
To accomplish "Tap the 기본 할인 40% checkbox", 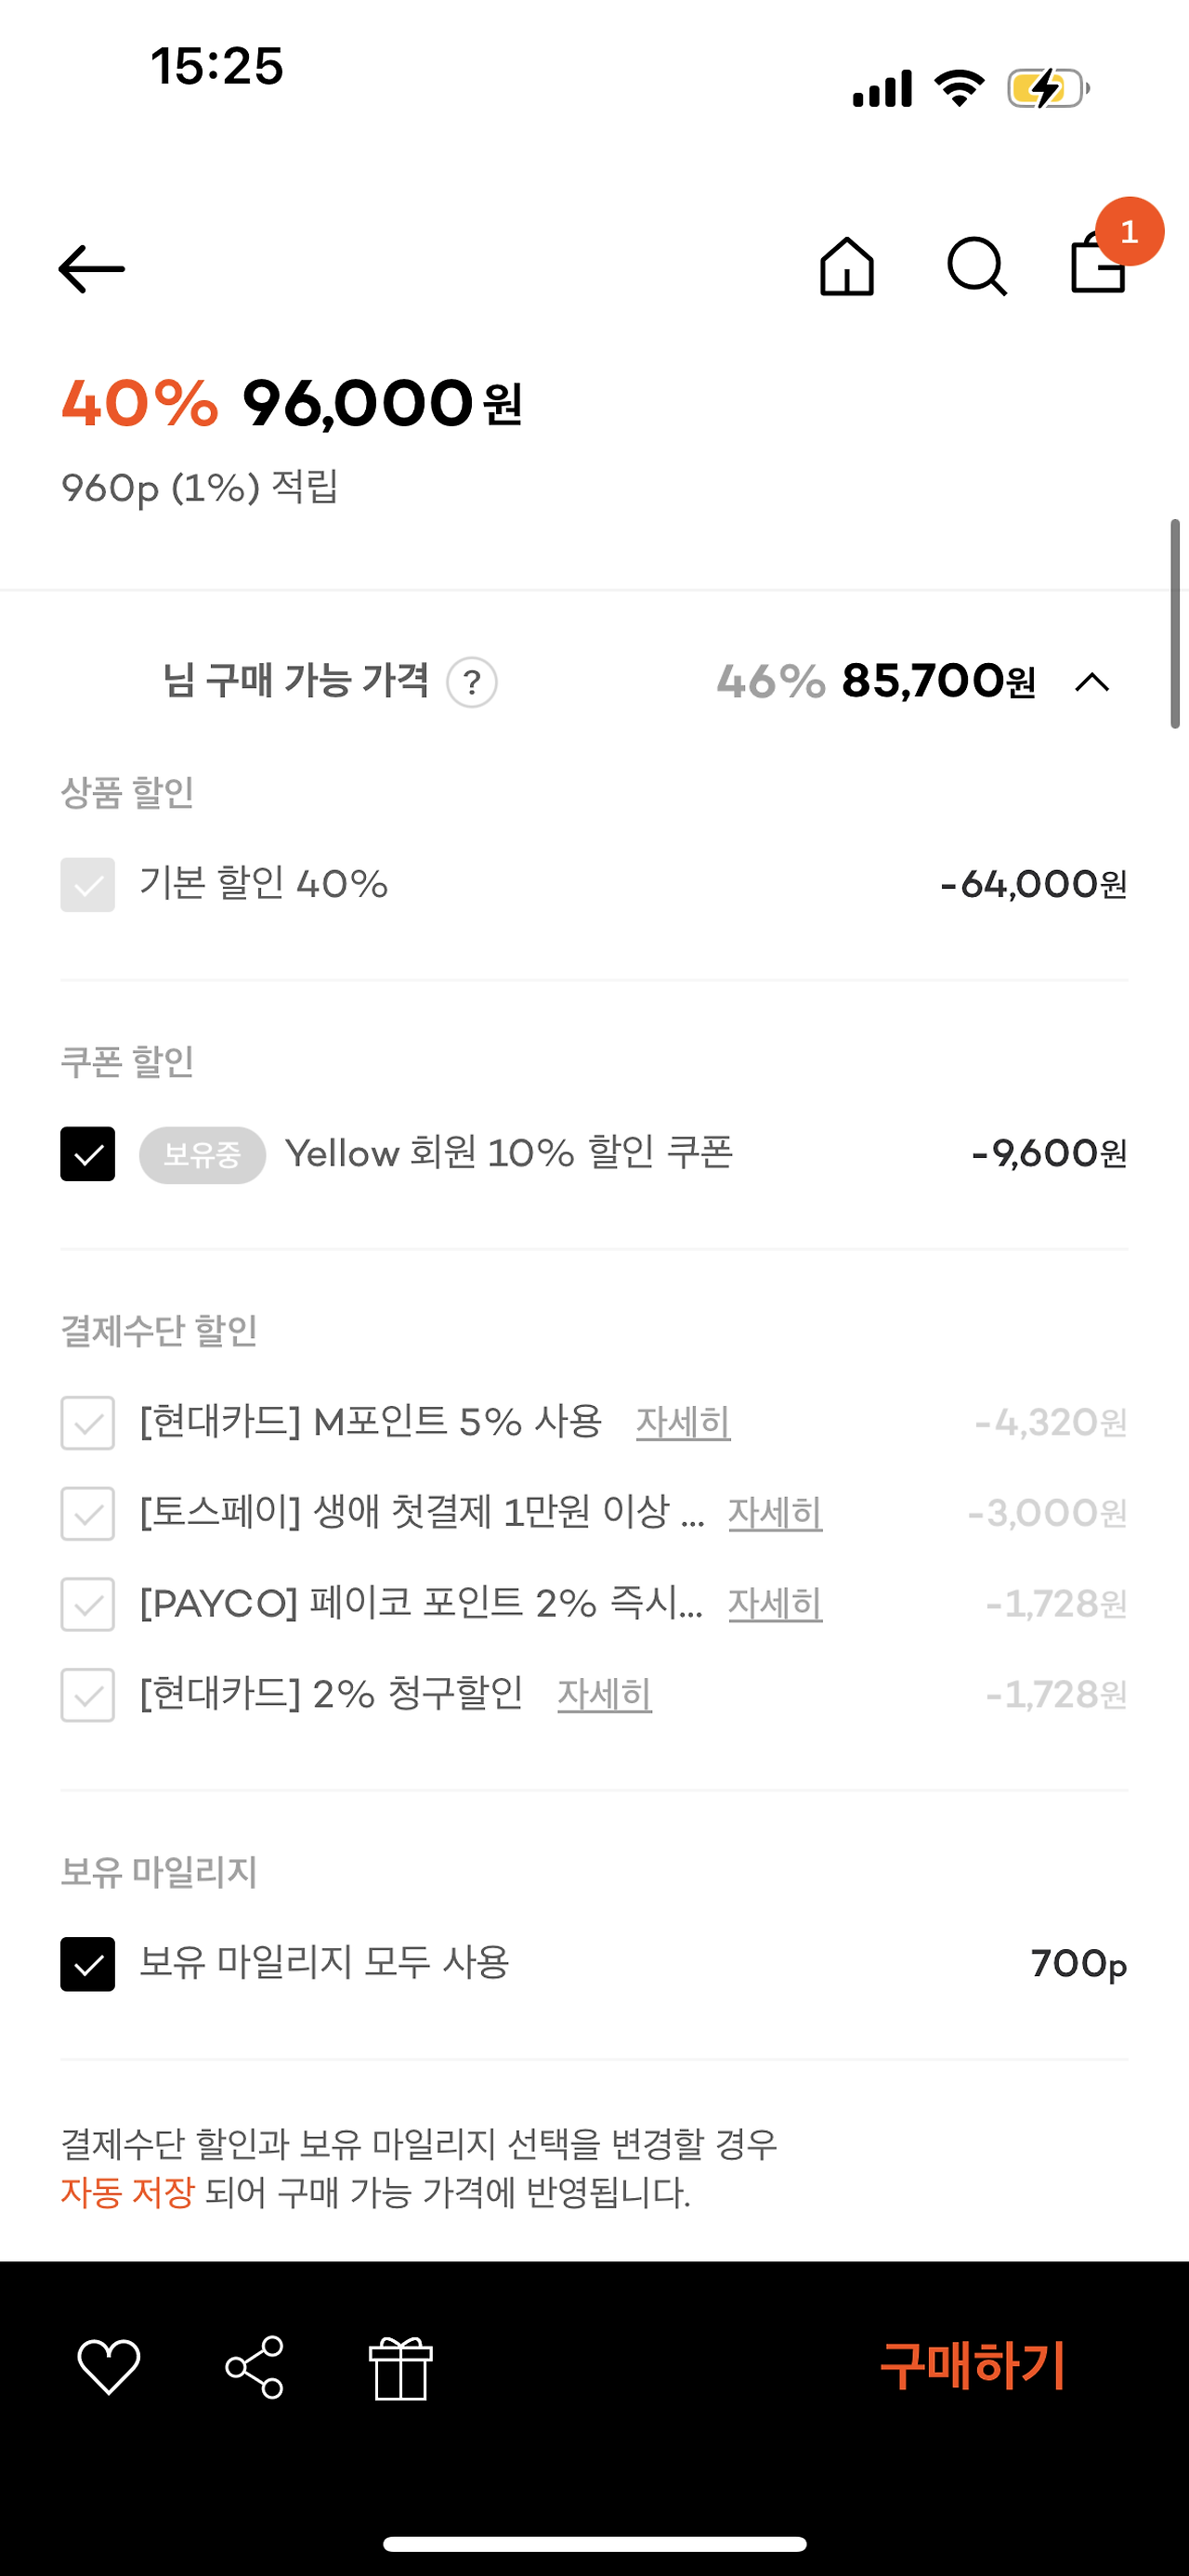I will click(88, 885).
